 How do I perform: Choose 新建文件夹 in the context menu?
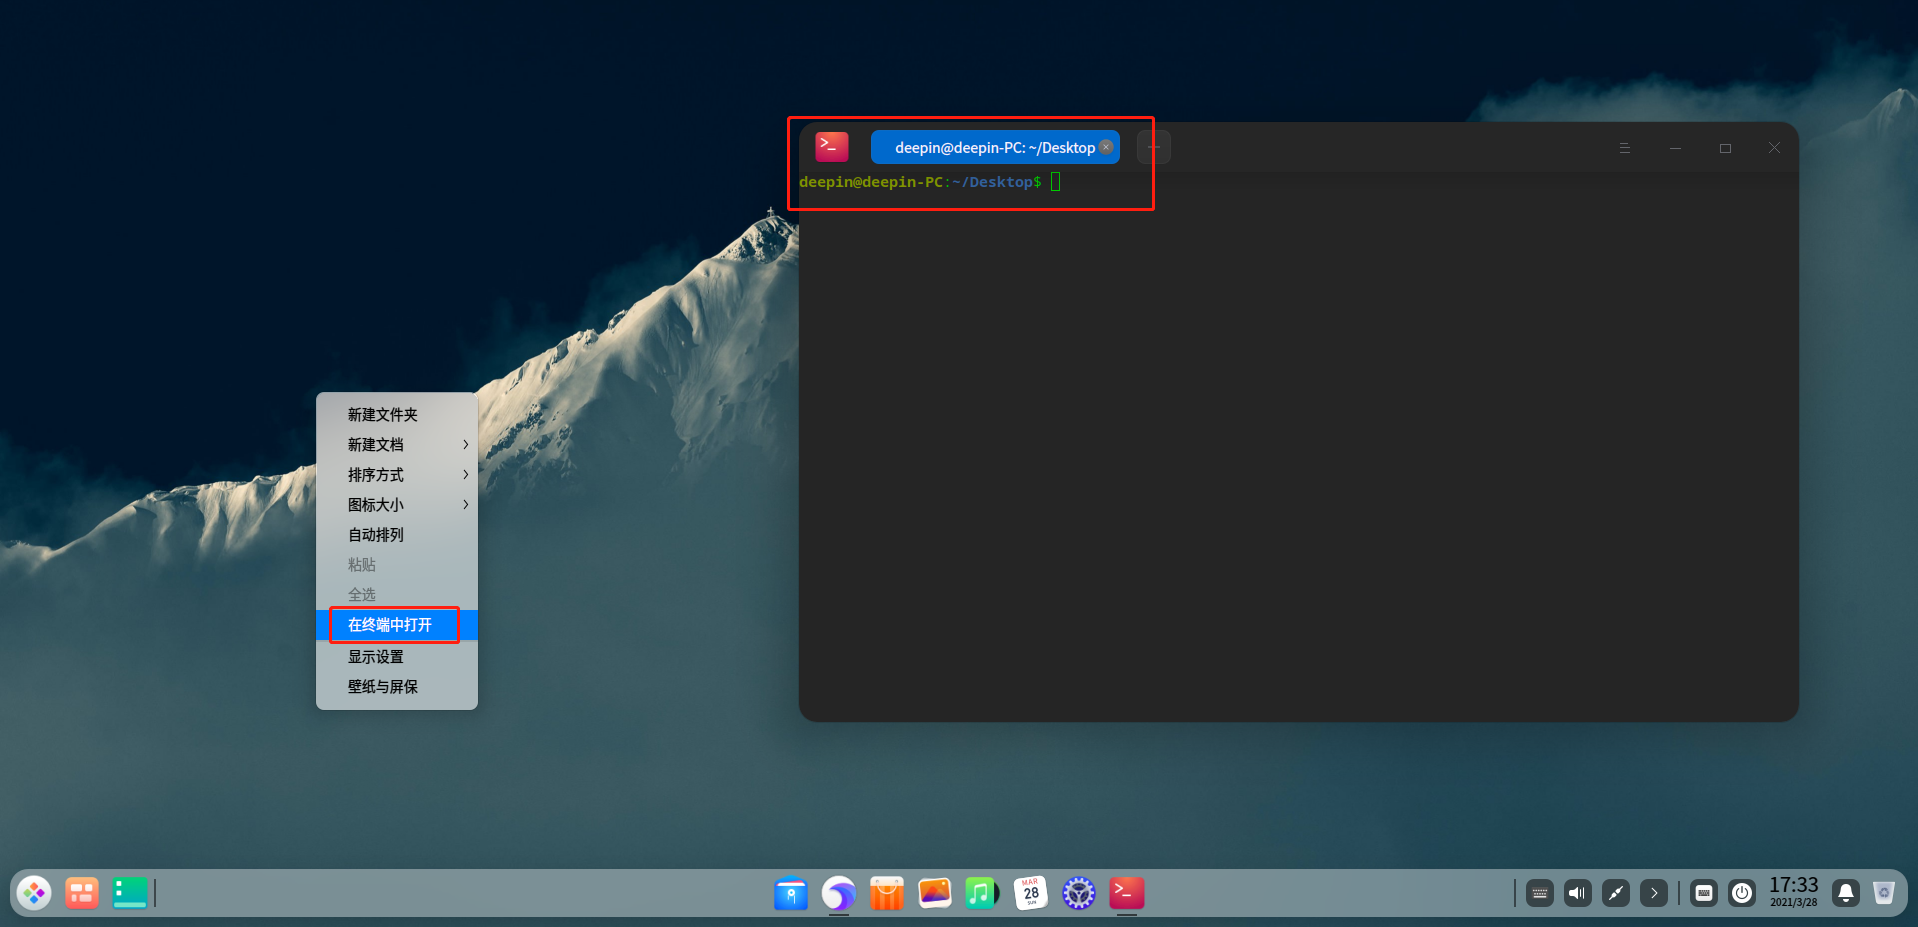click(x=397, y=415)
